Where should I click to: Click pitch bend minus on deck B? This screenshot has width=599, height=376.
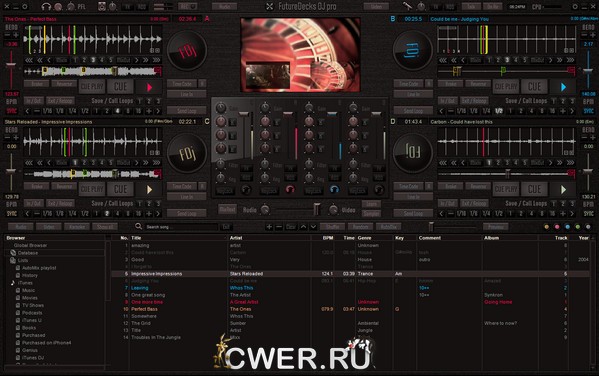[585, 35]
